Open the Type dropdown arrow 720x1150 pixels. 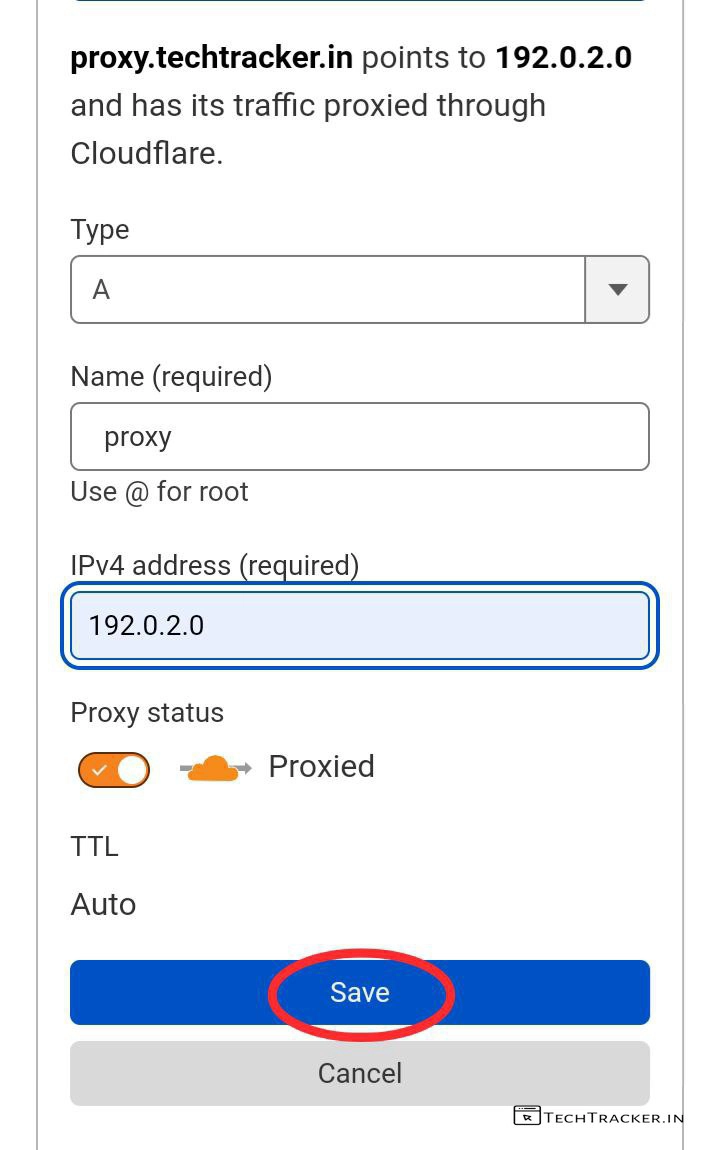click(617, 290)
